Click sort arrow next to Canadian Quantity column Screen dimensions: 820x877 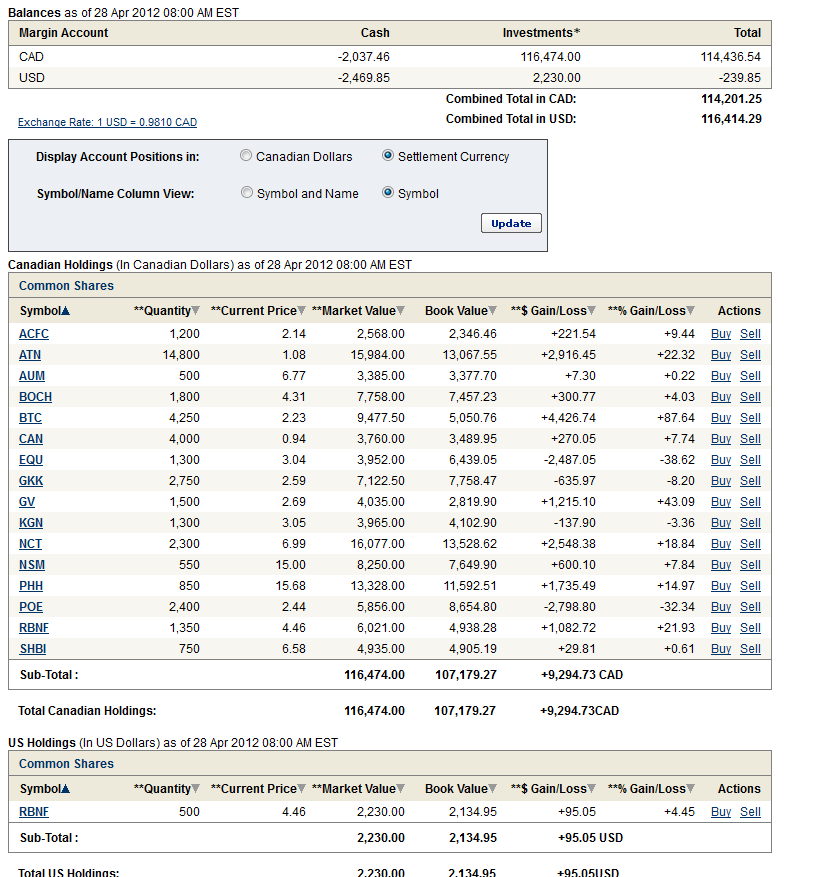195,311
